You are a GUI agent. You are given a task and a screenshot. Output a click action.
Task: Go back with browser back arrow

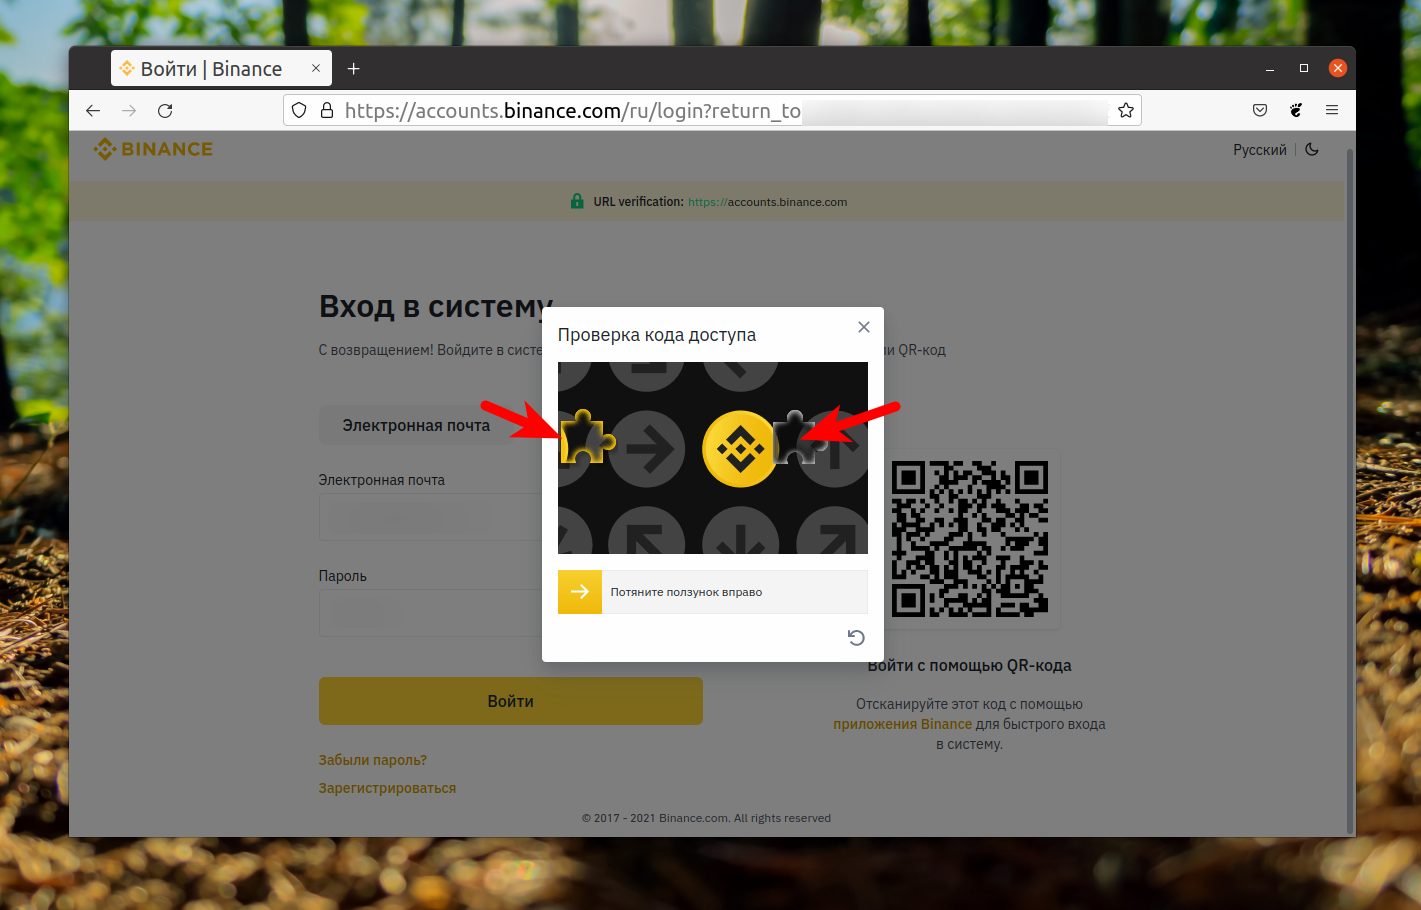pos(93,110)
